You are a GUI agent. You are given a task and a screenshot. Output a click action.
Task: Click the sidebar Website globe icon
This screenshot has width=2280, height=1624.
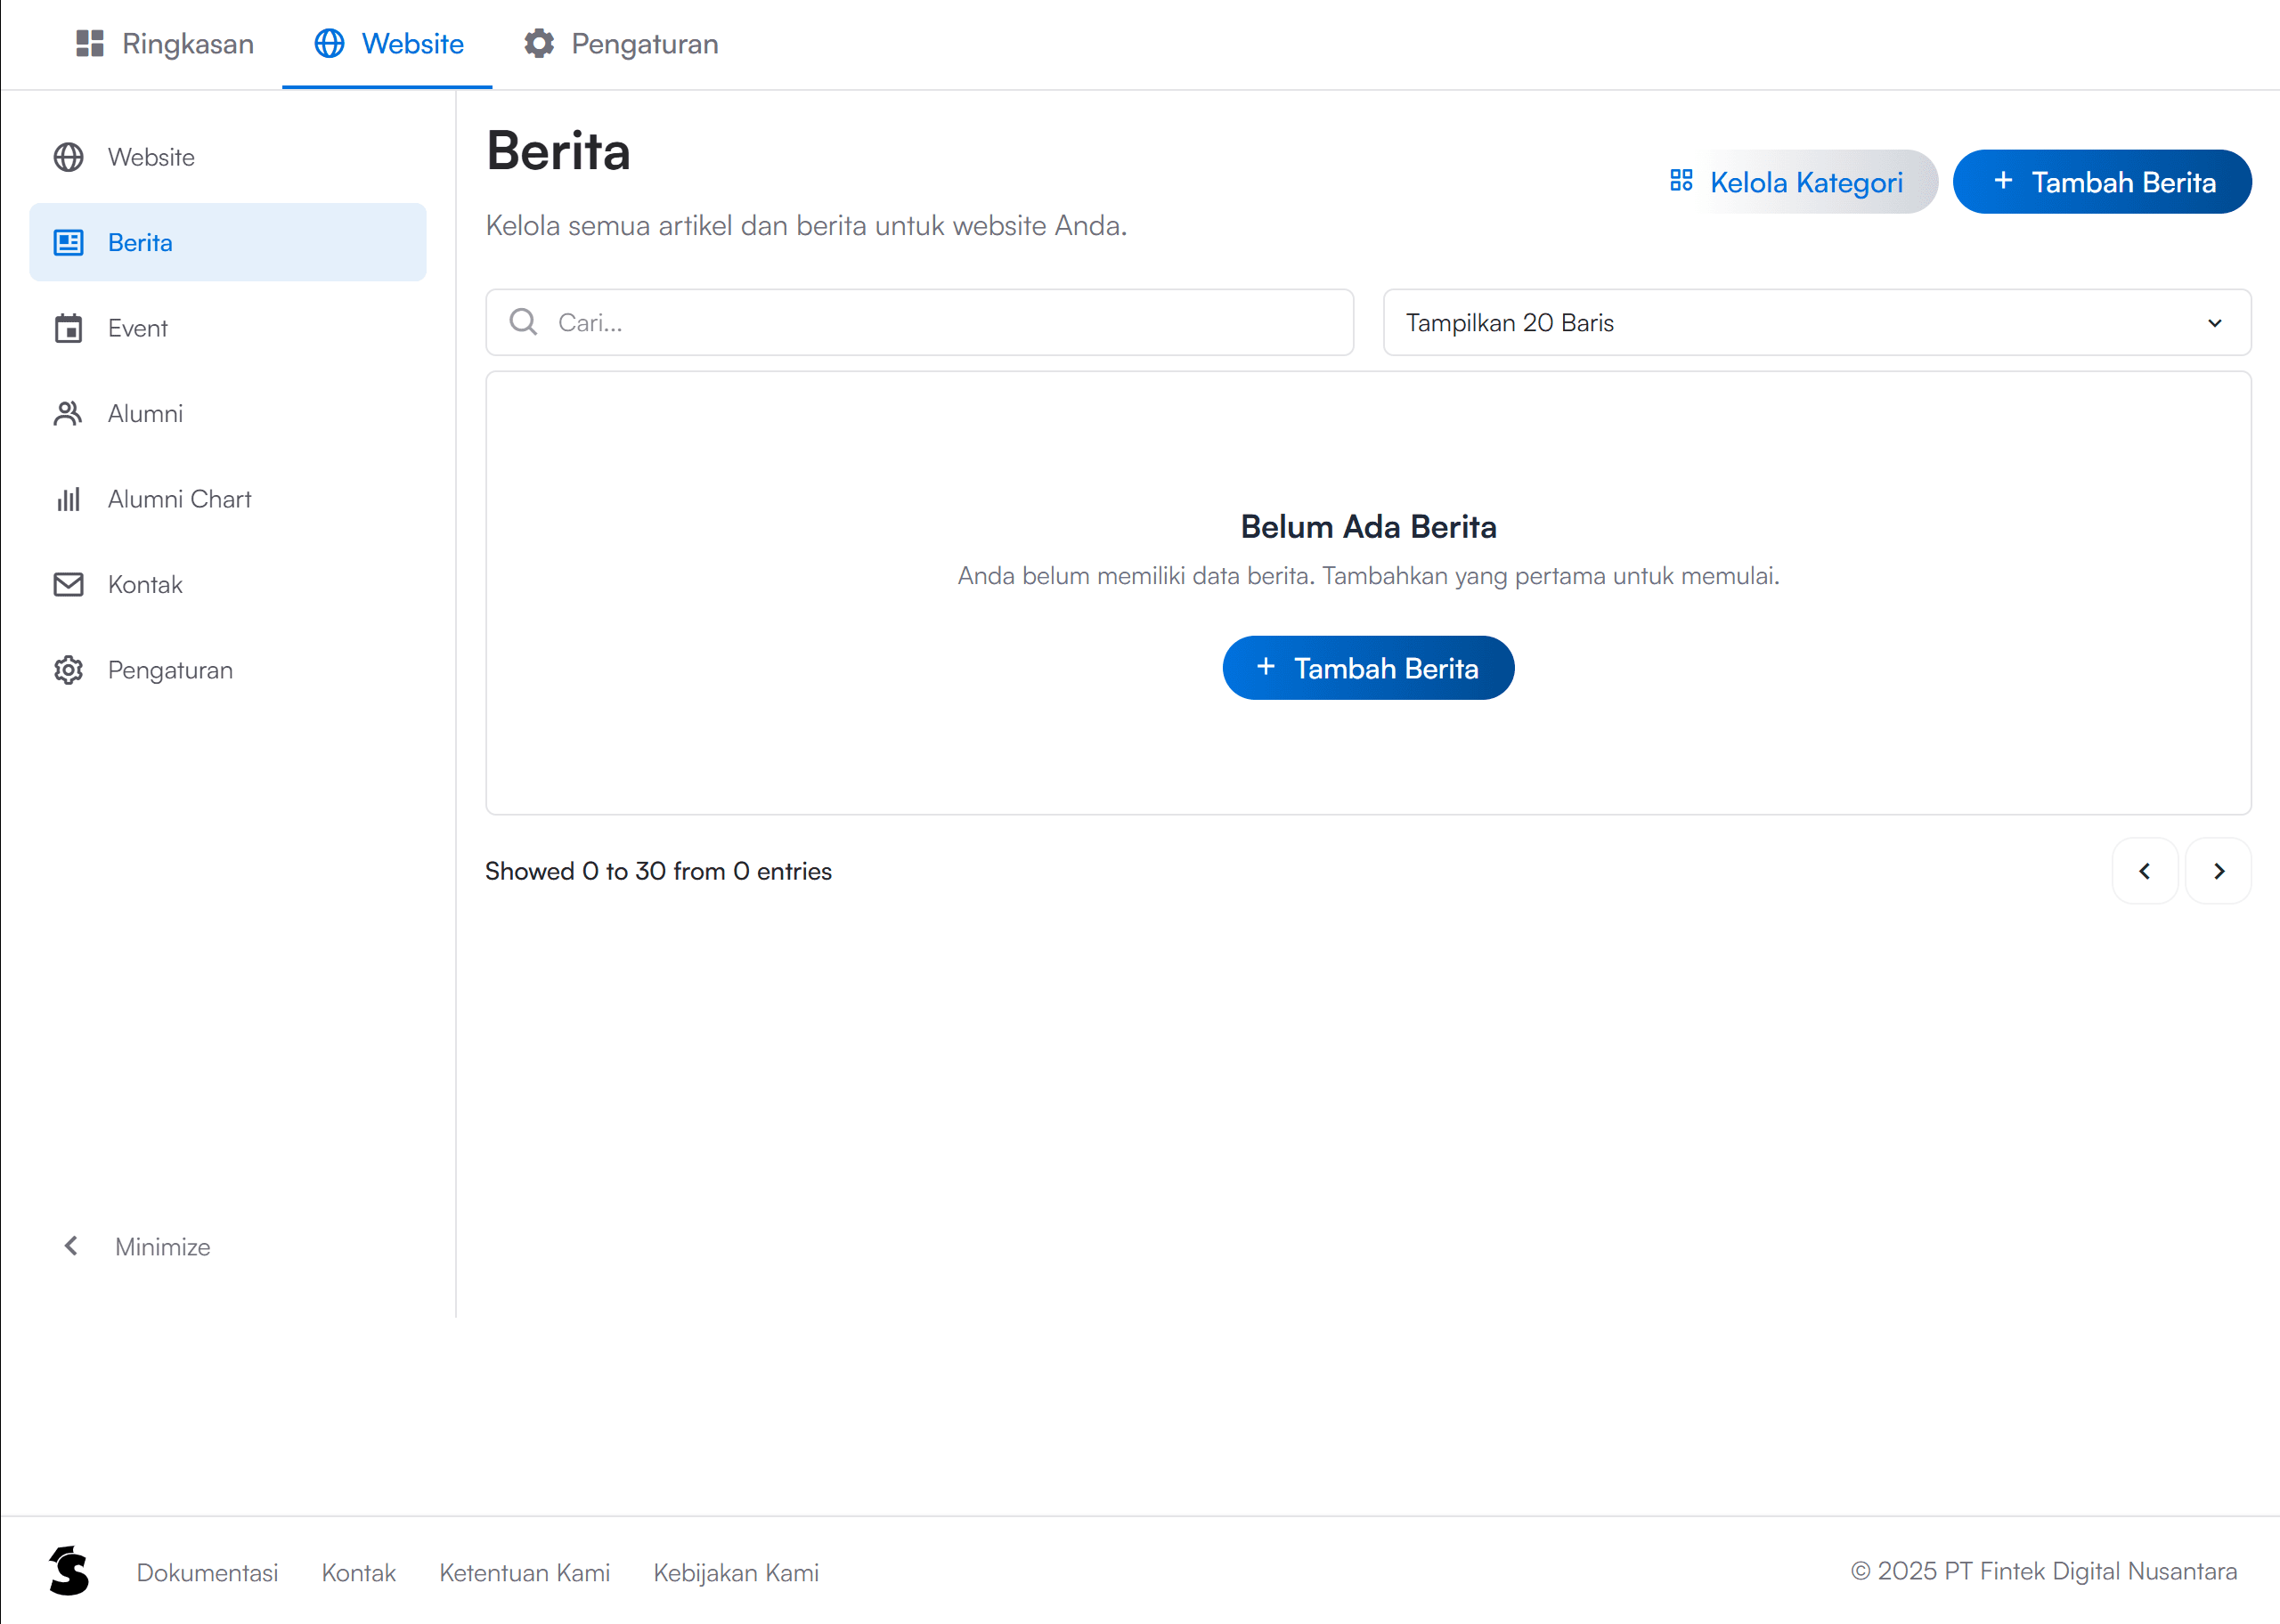point(68,157)
